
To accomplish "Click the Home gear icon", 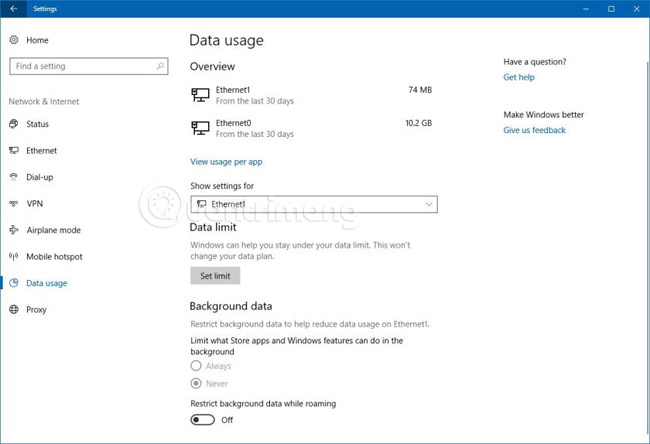I will tap(14, 40).
